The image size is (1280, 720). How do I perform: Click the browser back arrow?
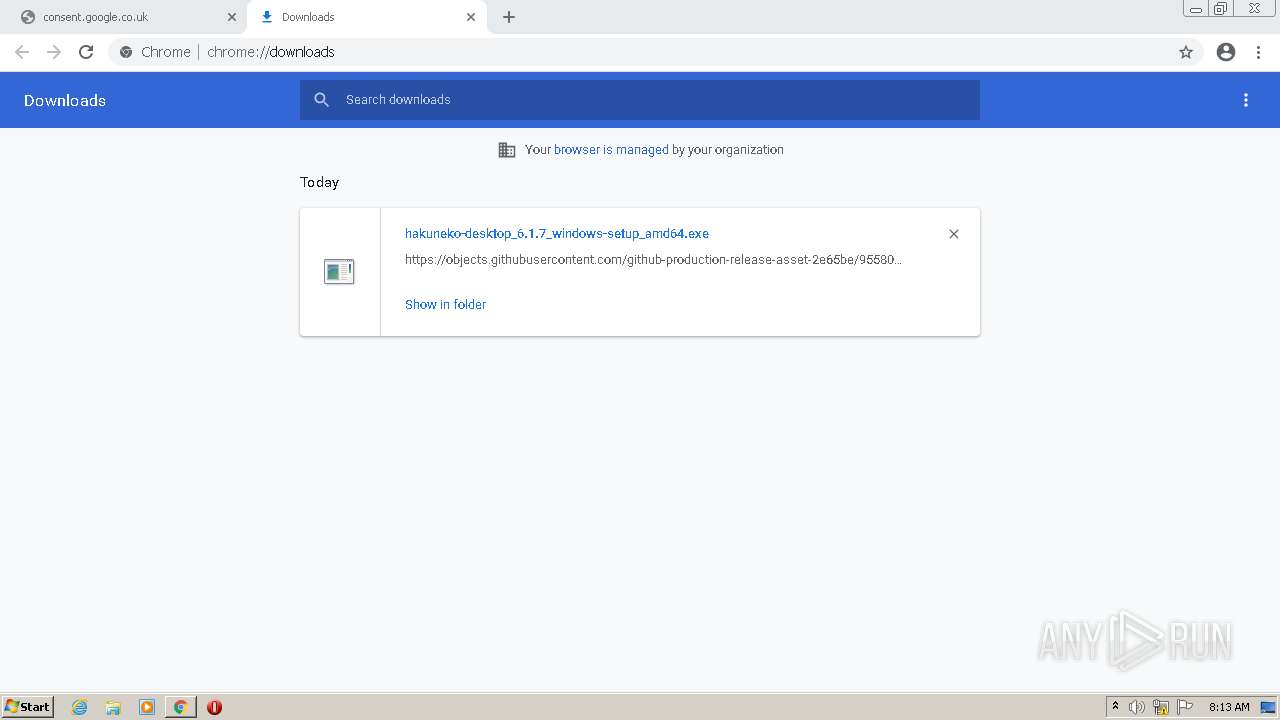coord(22,52)
